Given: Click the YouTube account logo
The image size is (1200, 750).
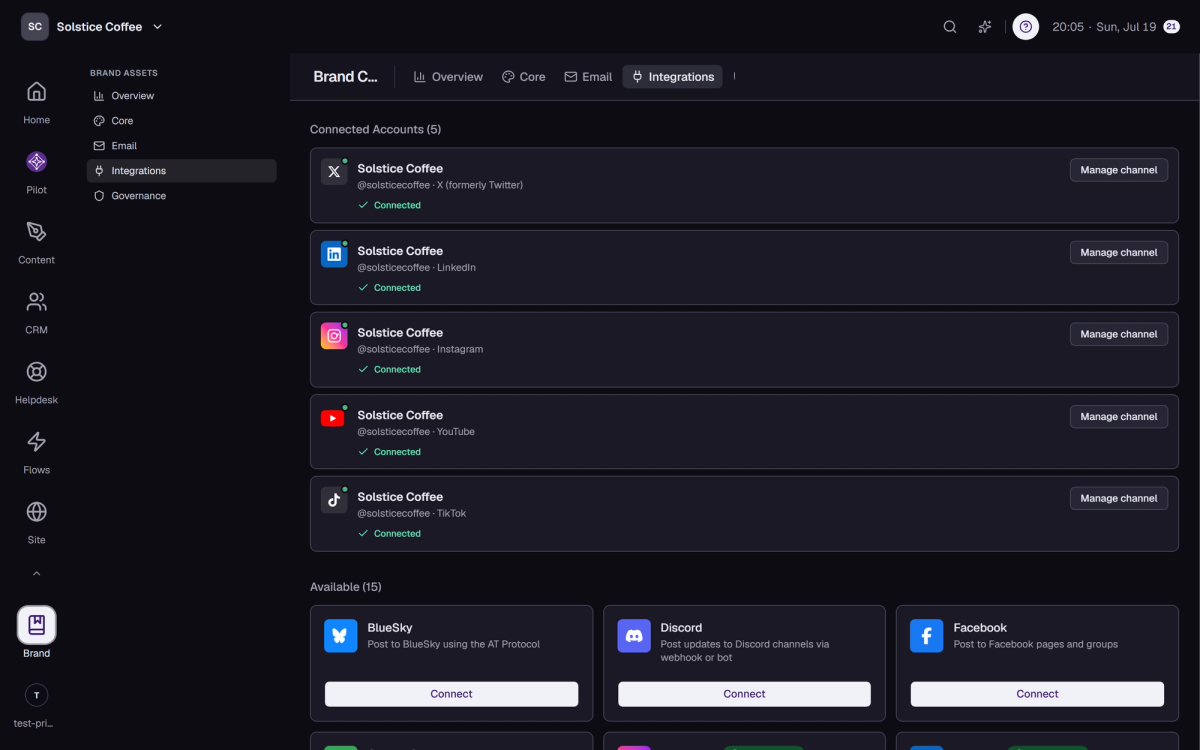Looking at the screenshot, I should click(x=334, y=418).
